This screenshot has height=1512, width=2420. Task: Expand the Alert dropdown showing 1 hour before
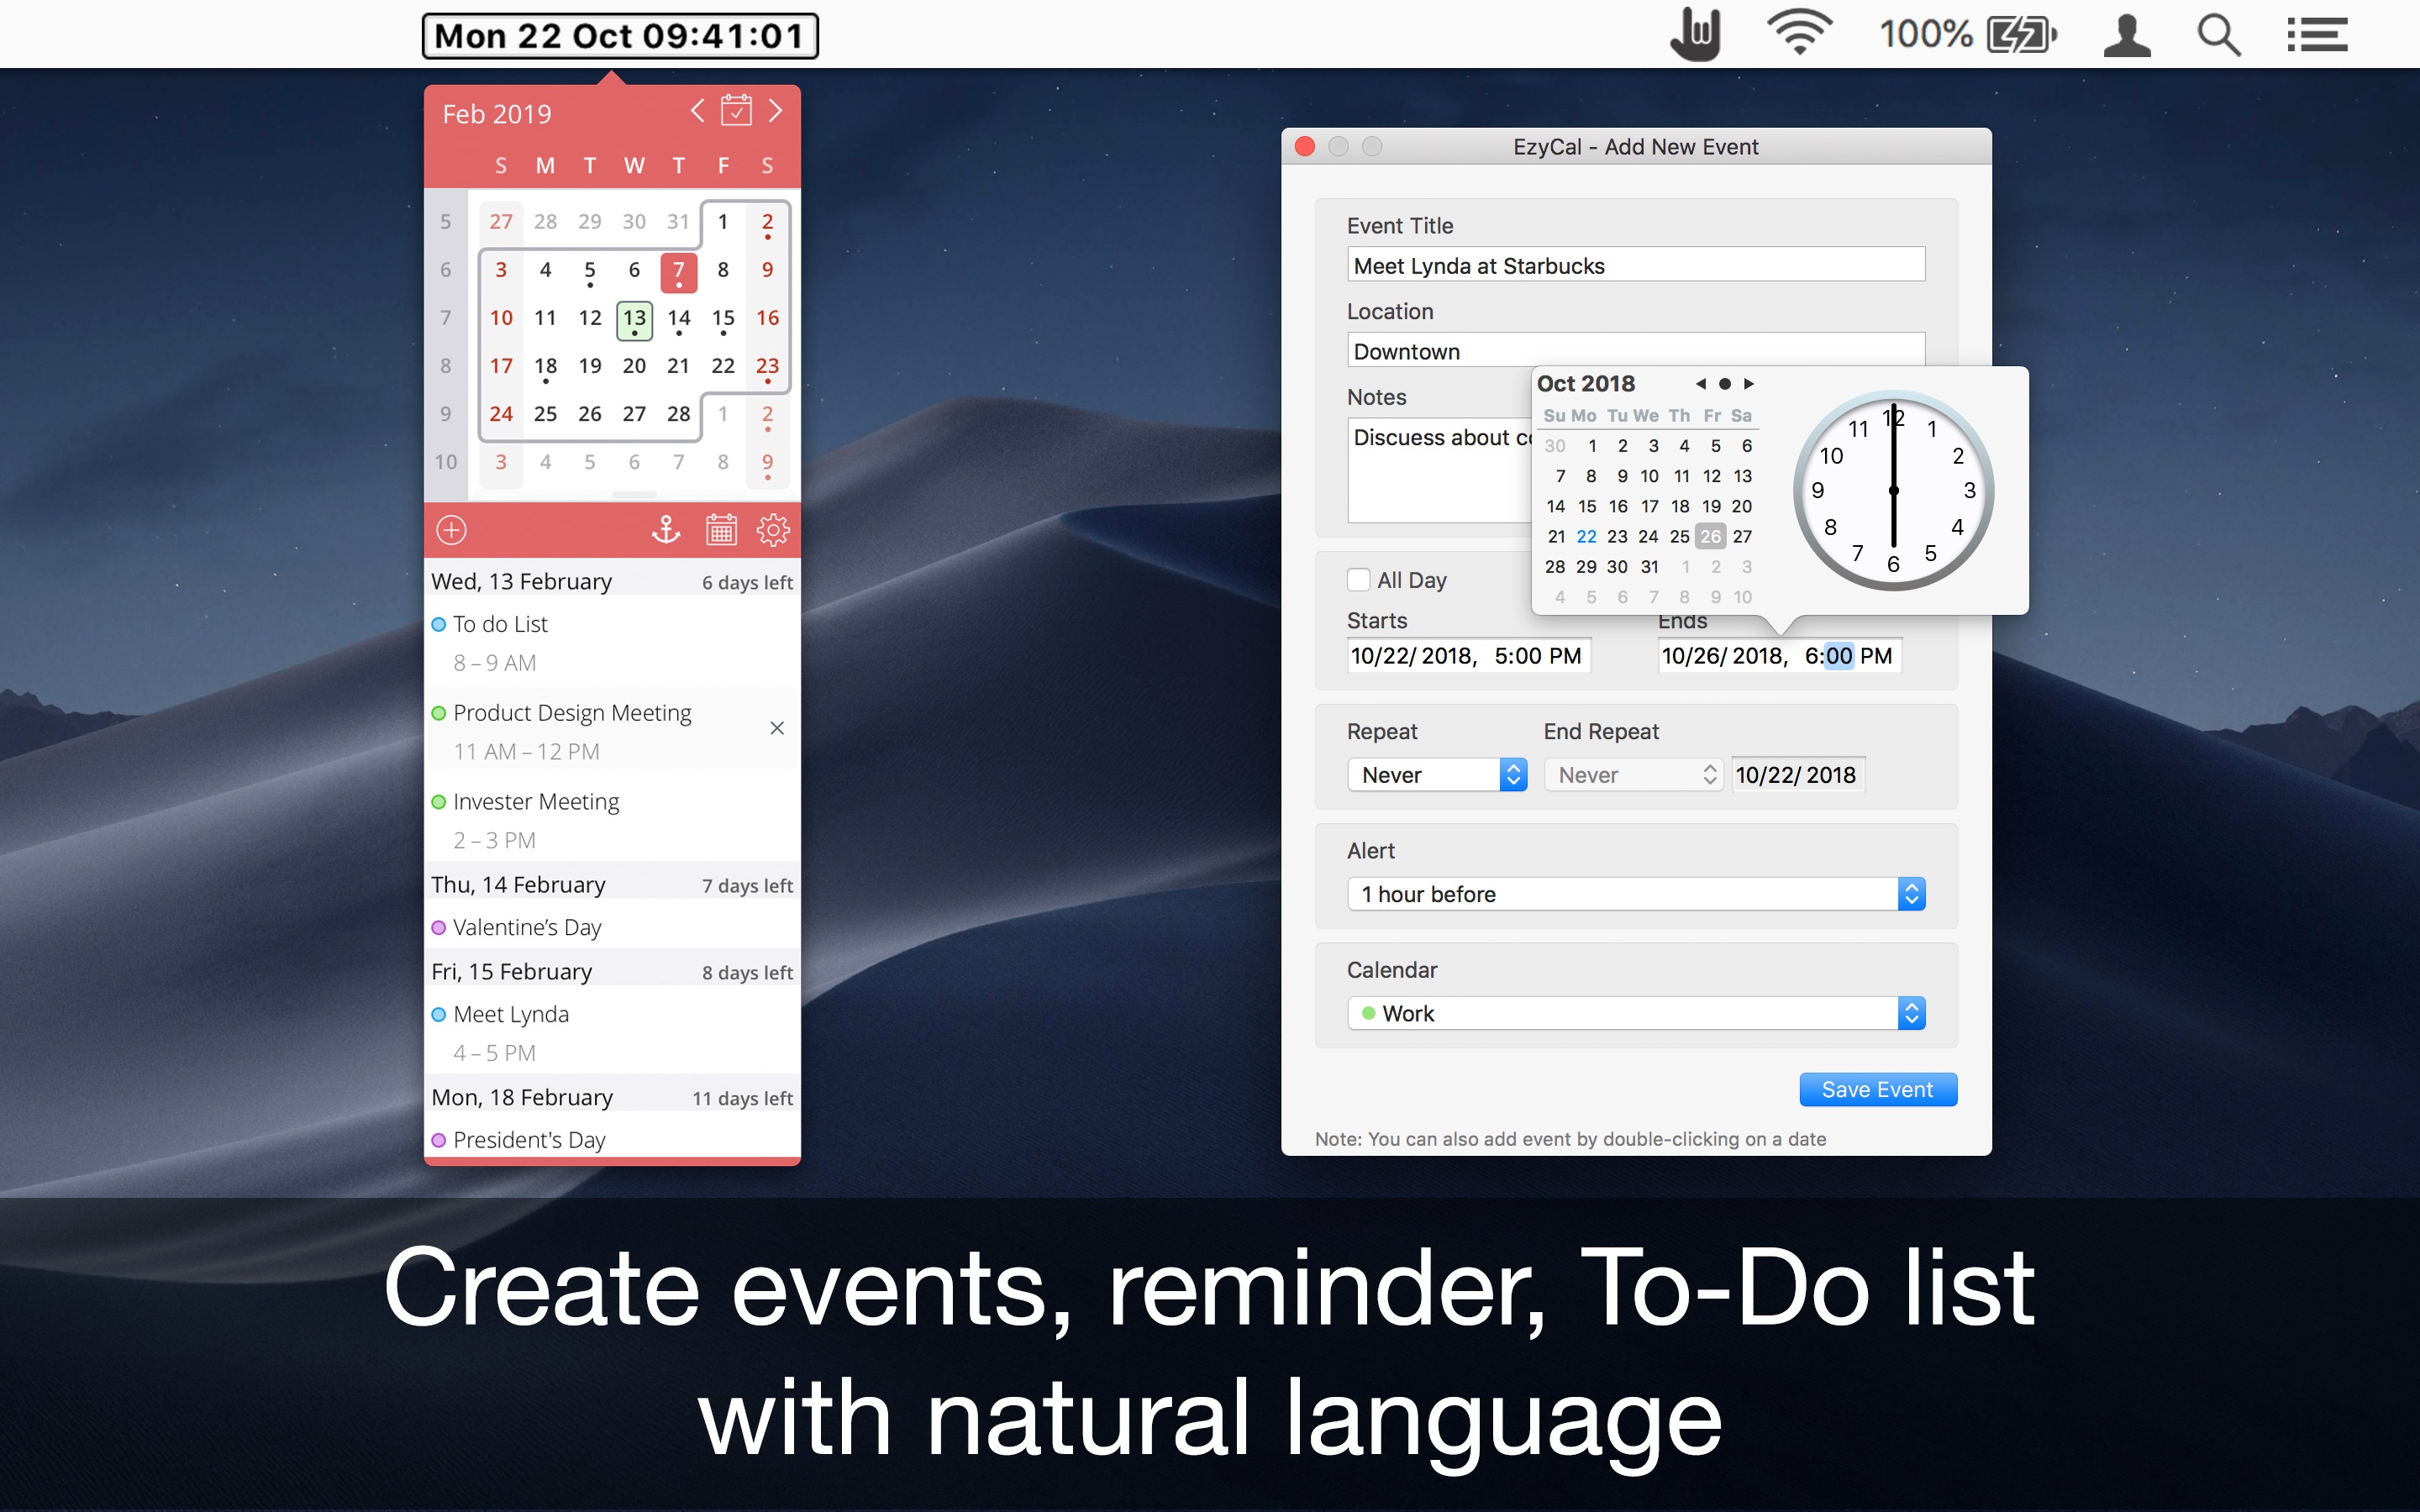click(x=1635, y=894)
